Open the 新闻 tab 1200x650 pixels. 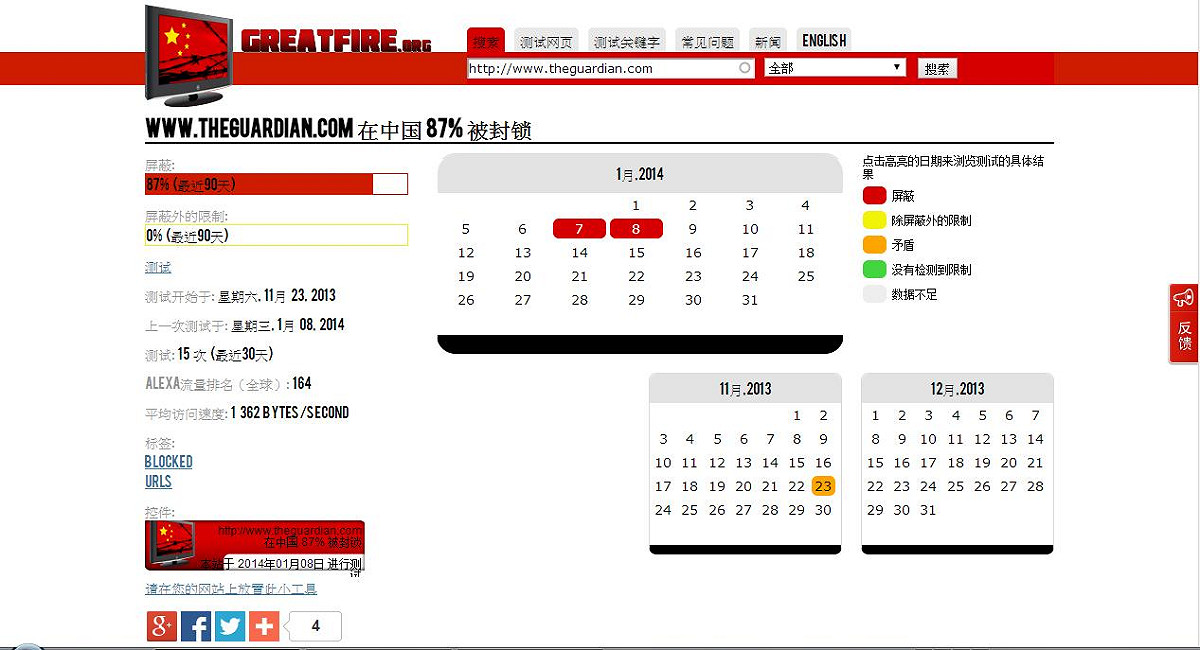[x=768, y=41]
